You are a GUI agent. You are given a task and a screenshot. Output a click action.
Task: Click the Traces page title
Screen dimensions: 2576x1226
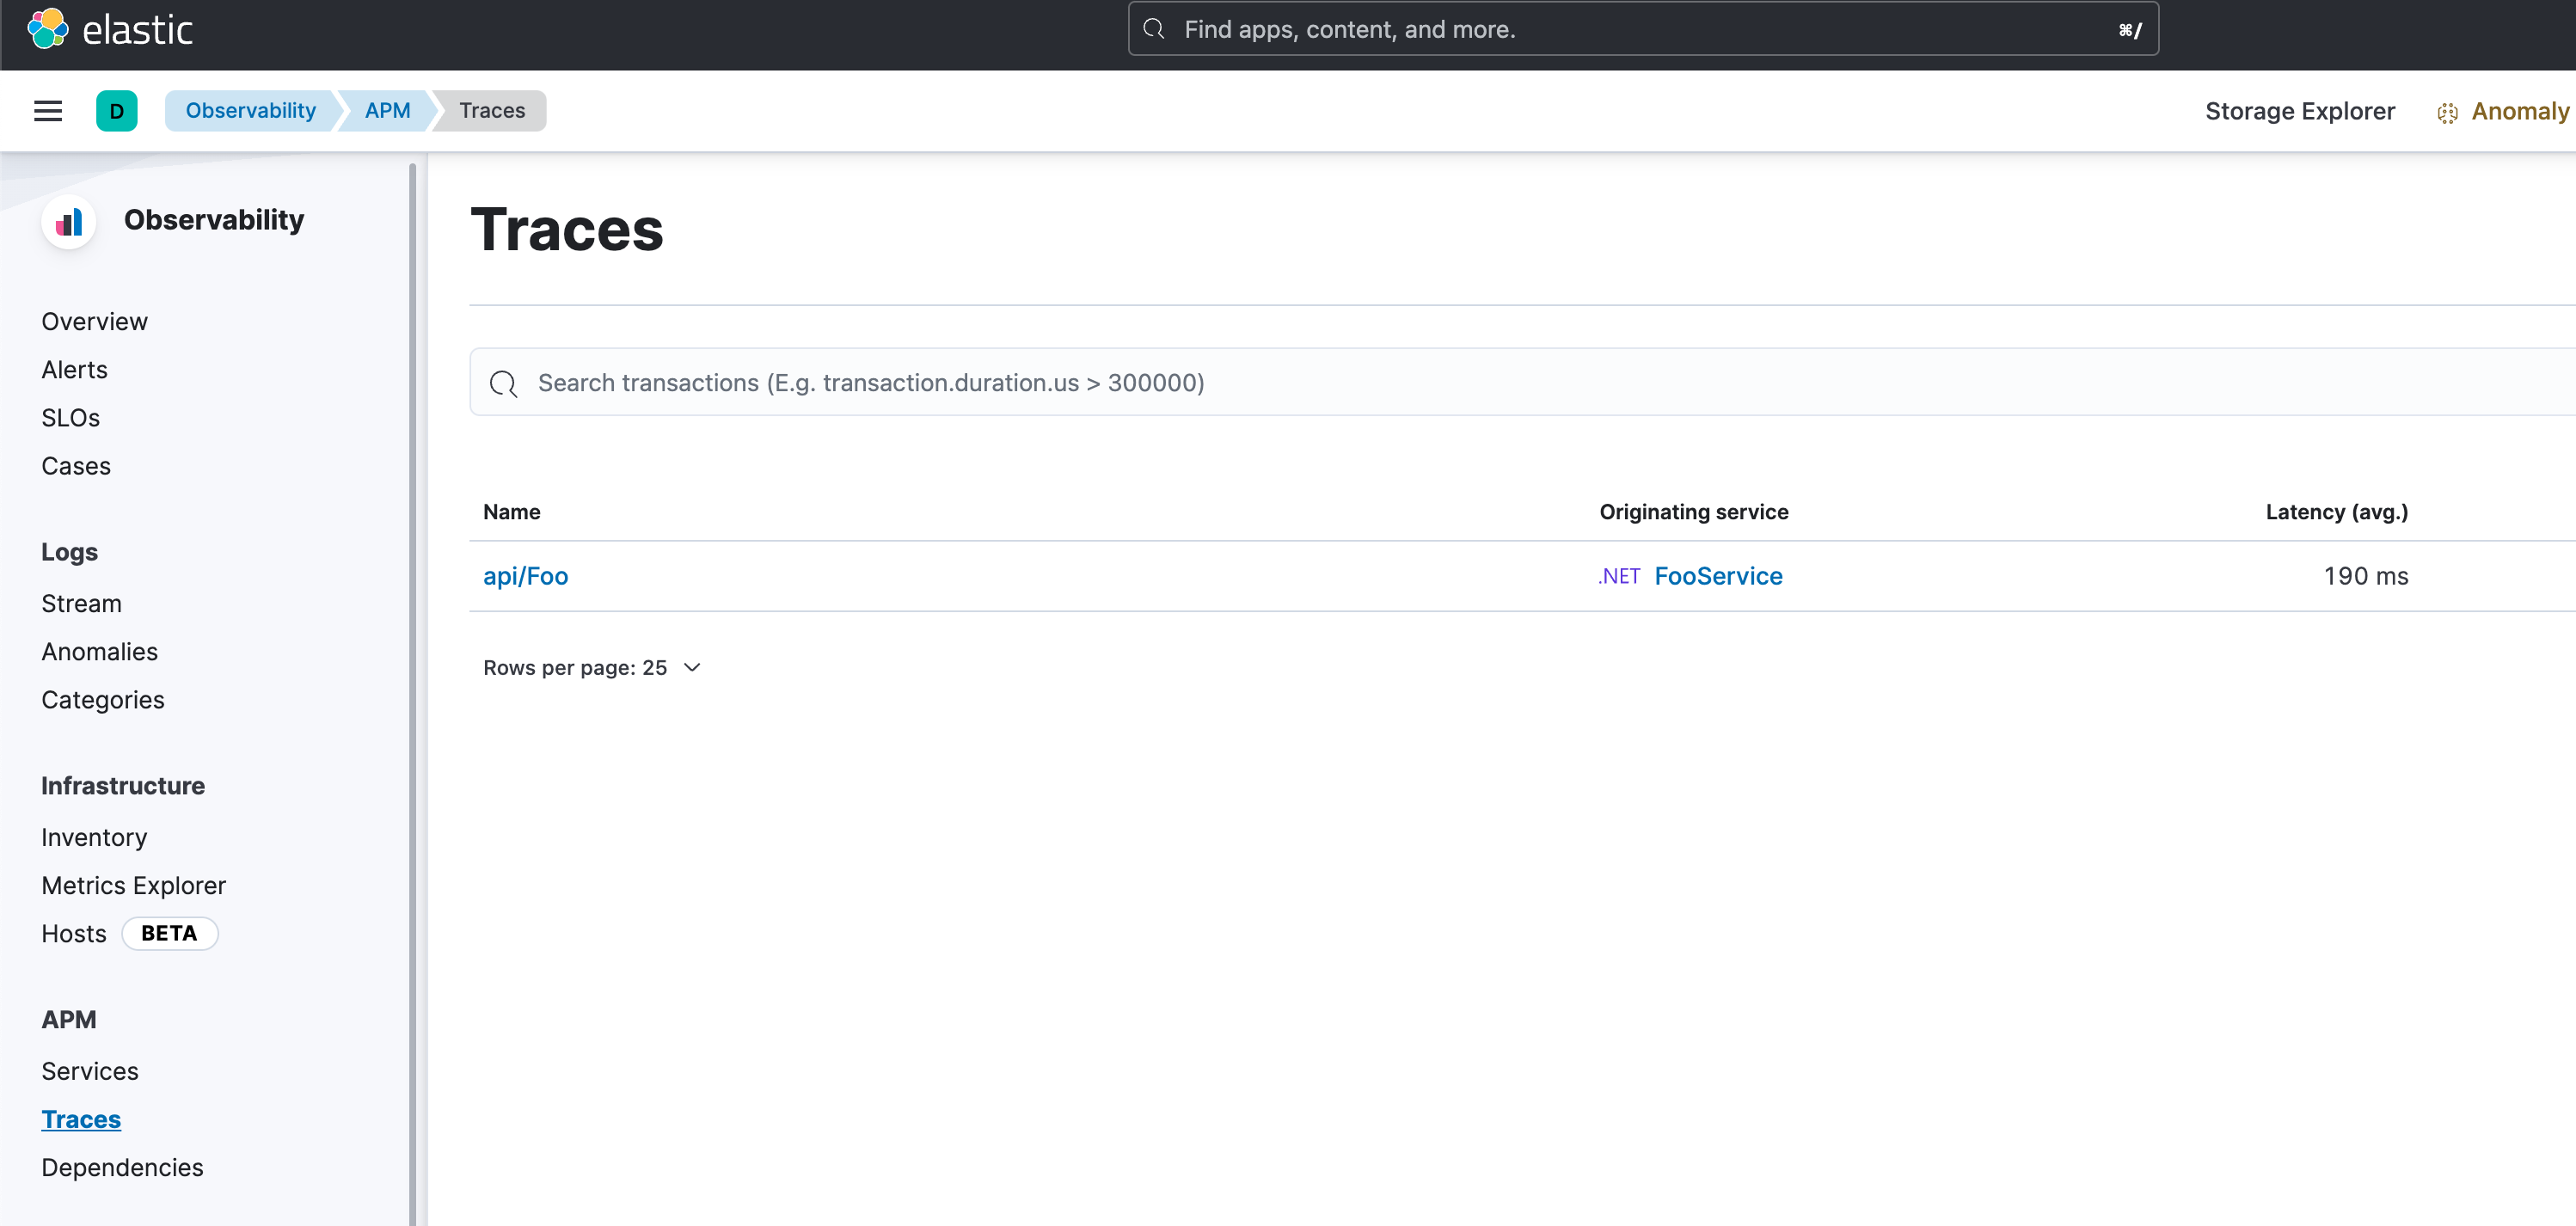point(566,229)
